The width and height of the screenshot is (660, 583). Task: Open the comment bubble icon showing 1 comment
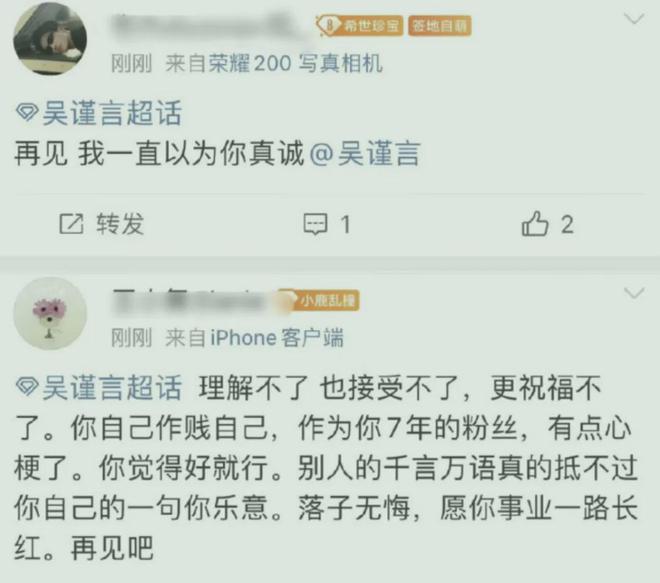315,224
